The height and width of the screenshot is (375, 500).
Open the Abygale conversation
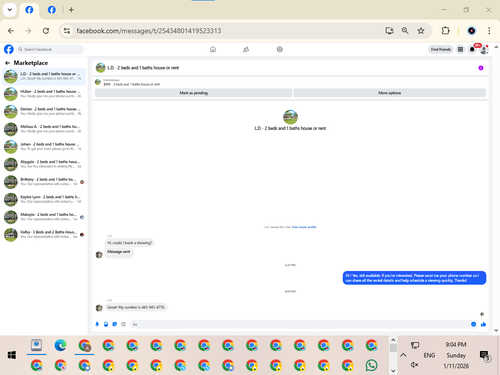coord(44,164)
